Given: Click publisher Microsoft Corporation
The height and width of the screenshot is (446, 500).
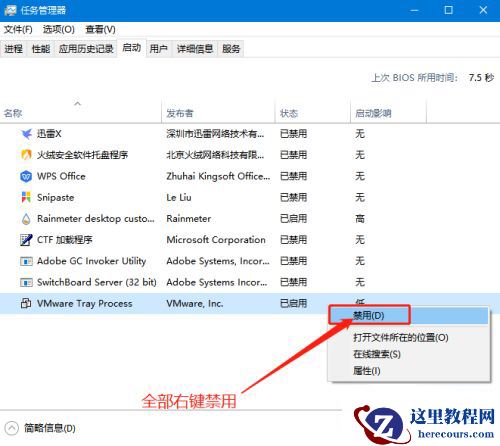Looking at the screenshot, I should pos(216,240).
